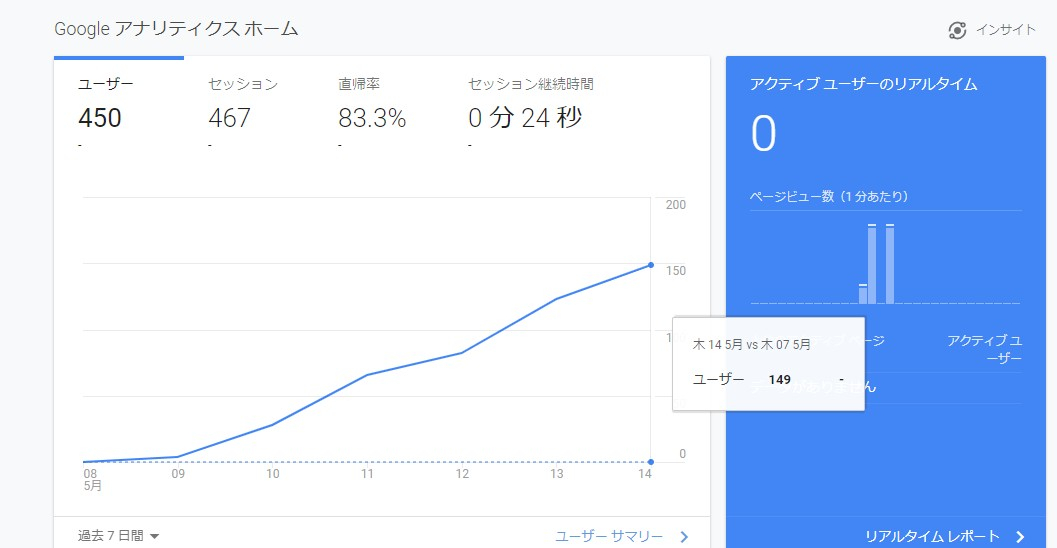Screen dimensions: 1057x548
Task: Click the arrow beside ユーザー サマリー
Action: click(684, 537)
